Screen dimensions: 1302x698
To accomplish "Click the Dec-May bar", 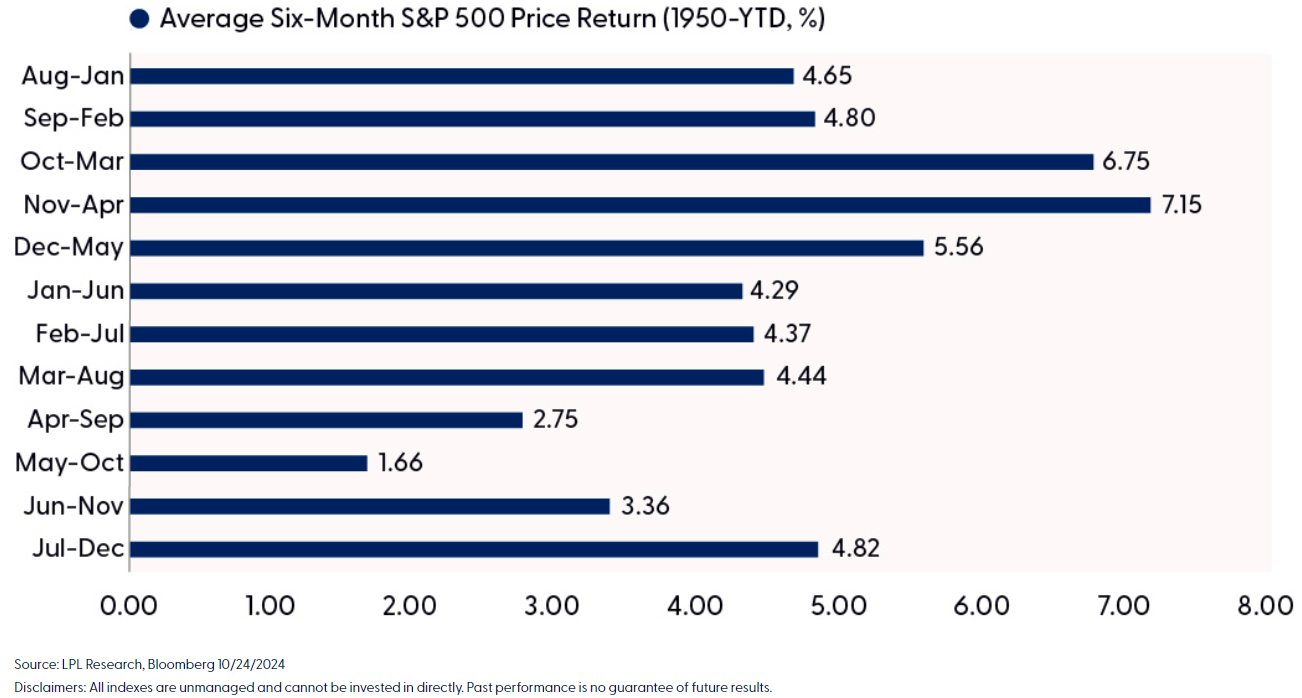I will pyautogui.click(x=526, y=248).
